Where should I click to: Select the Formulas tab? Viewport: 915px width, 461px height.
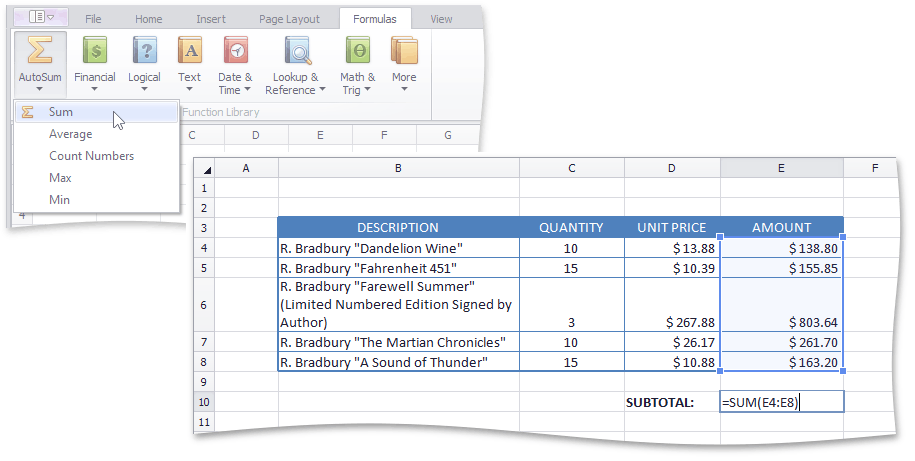(375, 19)
